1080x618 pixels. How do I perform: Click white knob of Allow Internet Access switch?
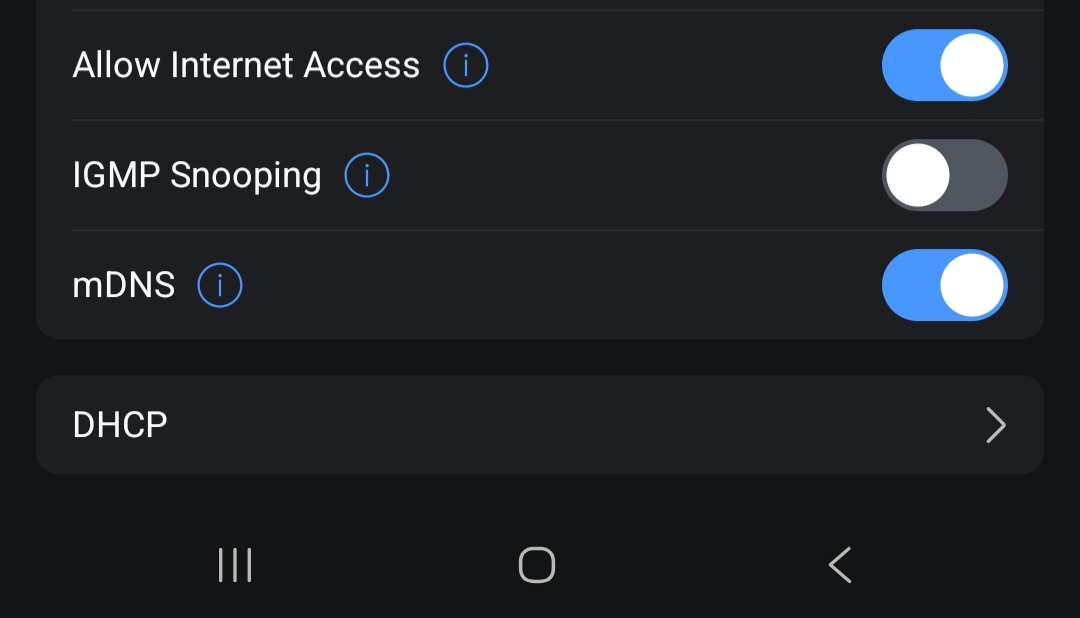(x=972, y=66)
